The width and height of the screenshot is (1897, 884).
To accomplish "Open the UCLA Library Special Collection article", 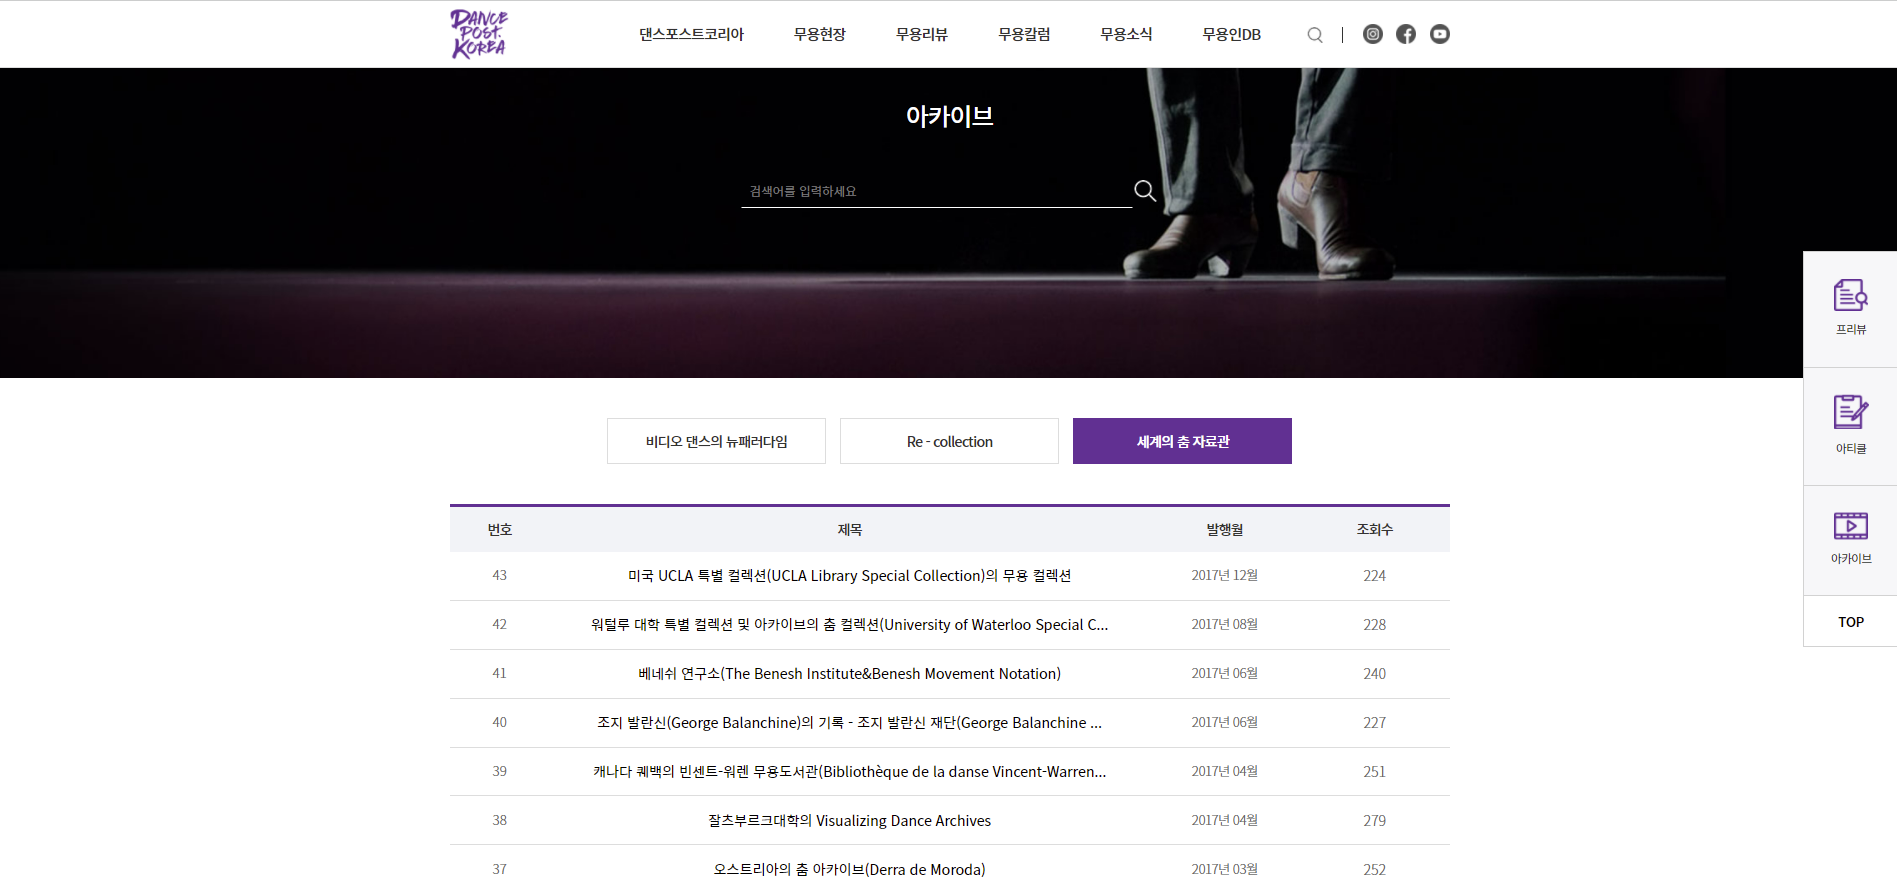I will [x=849, y=576].
